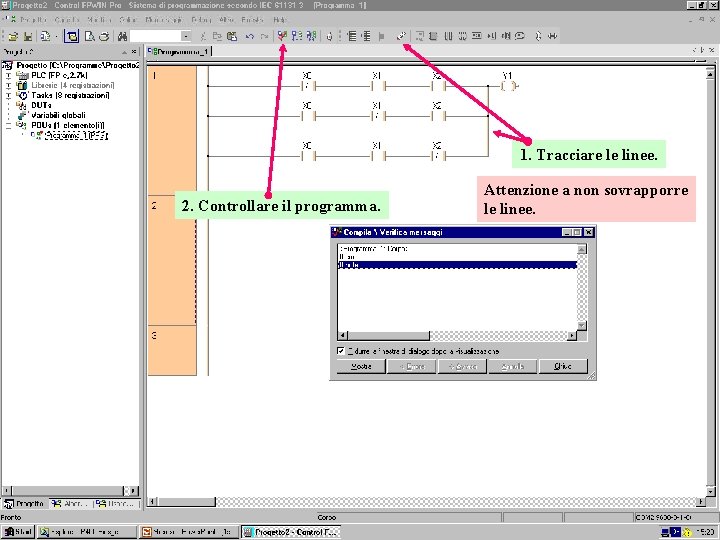Click the dialog's horizontal scrollbar thumb

pyautogui.click(x=389, y=336)
